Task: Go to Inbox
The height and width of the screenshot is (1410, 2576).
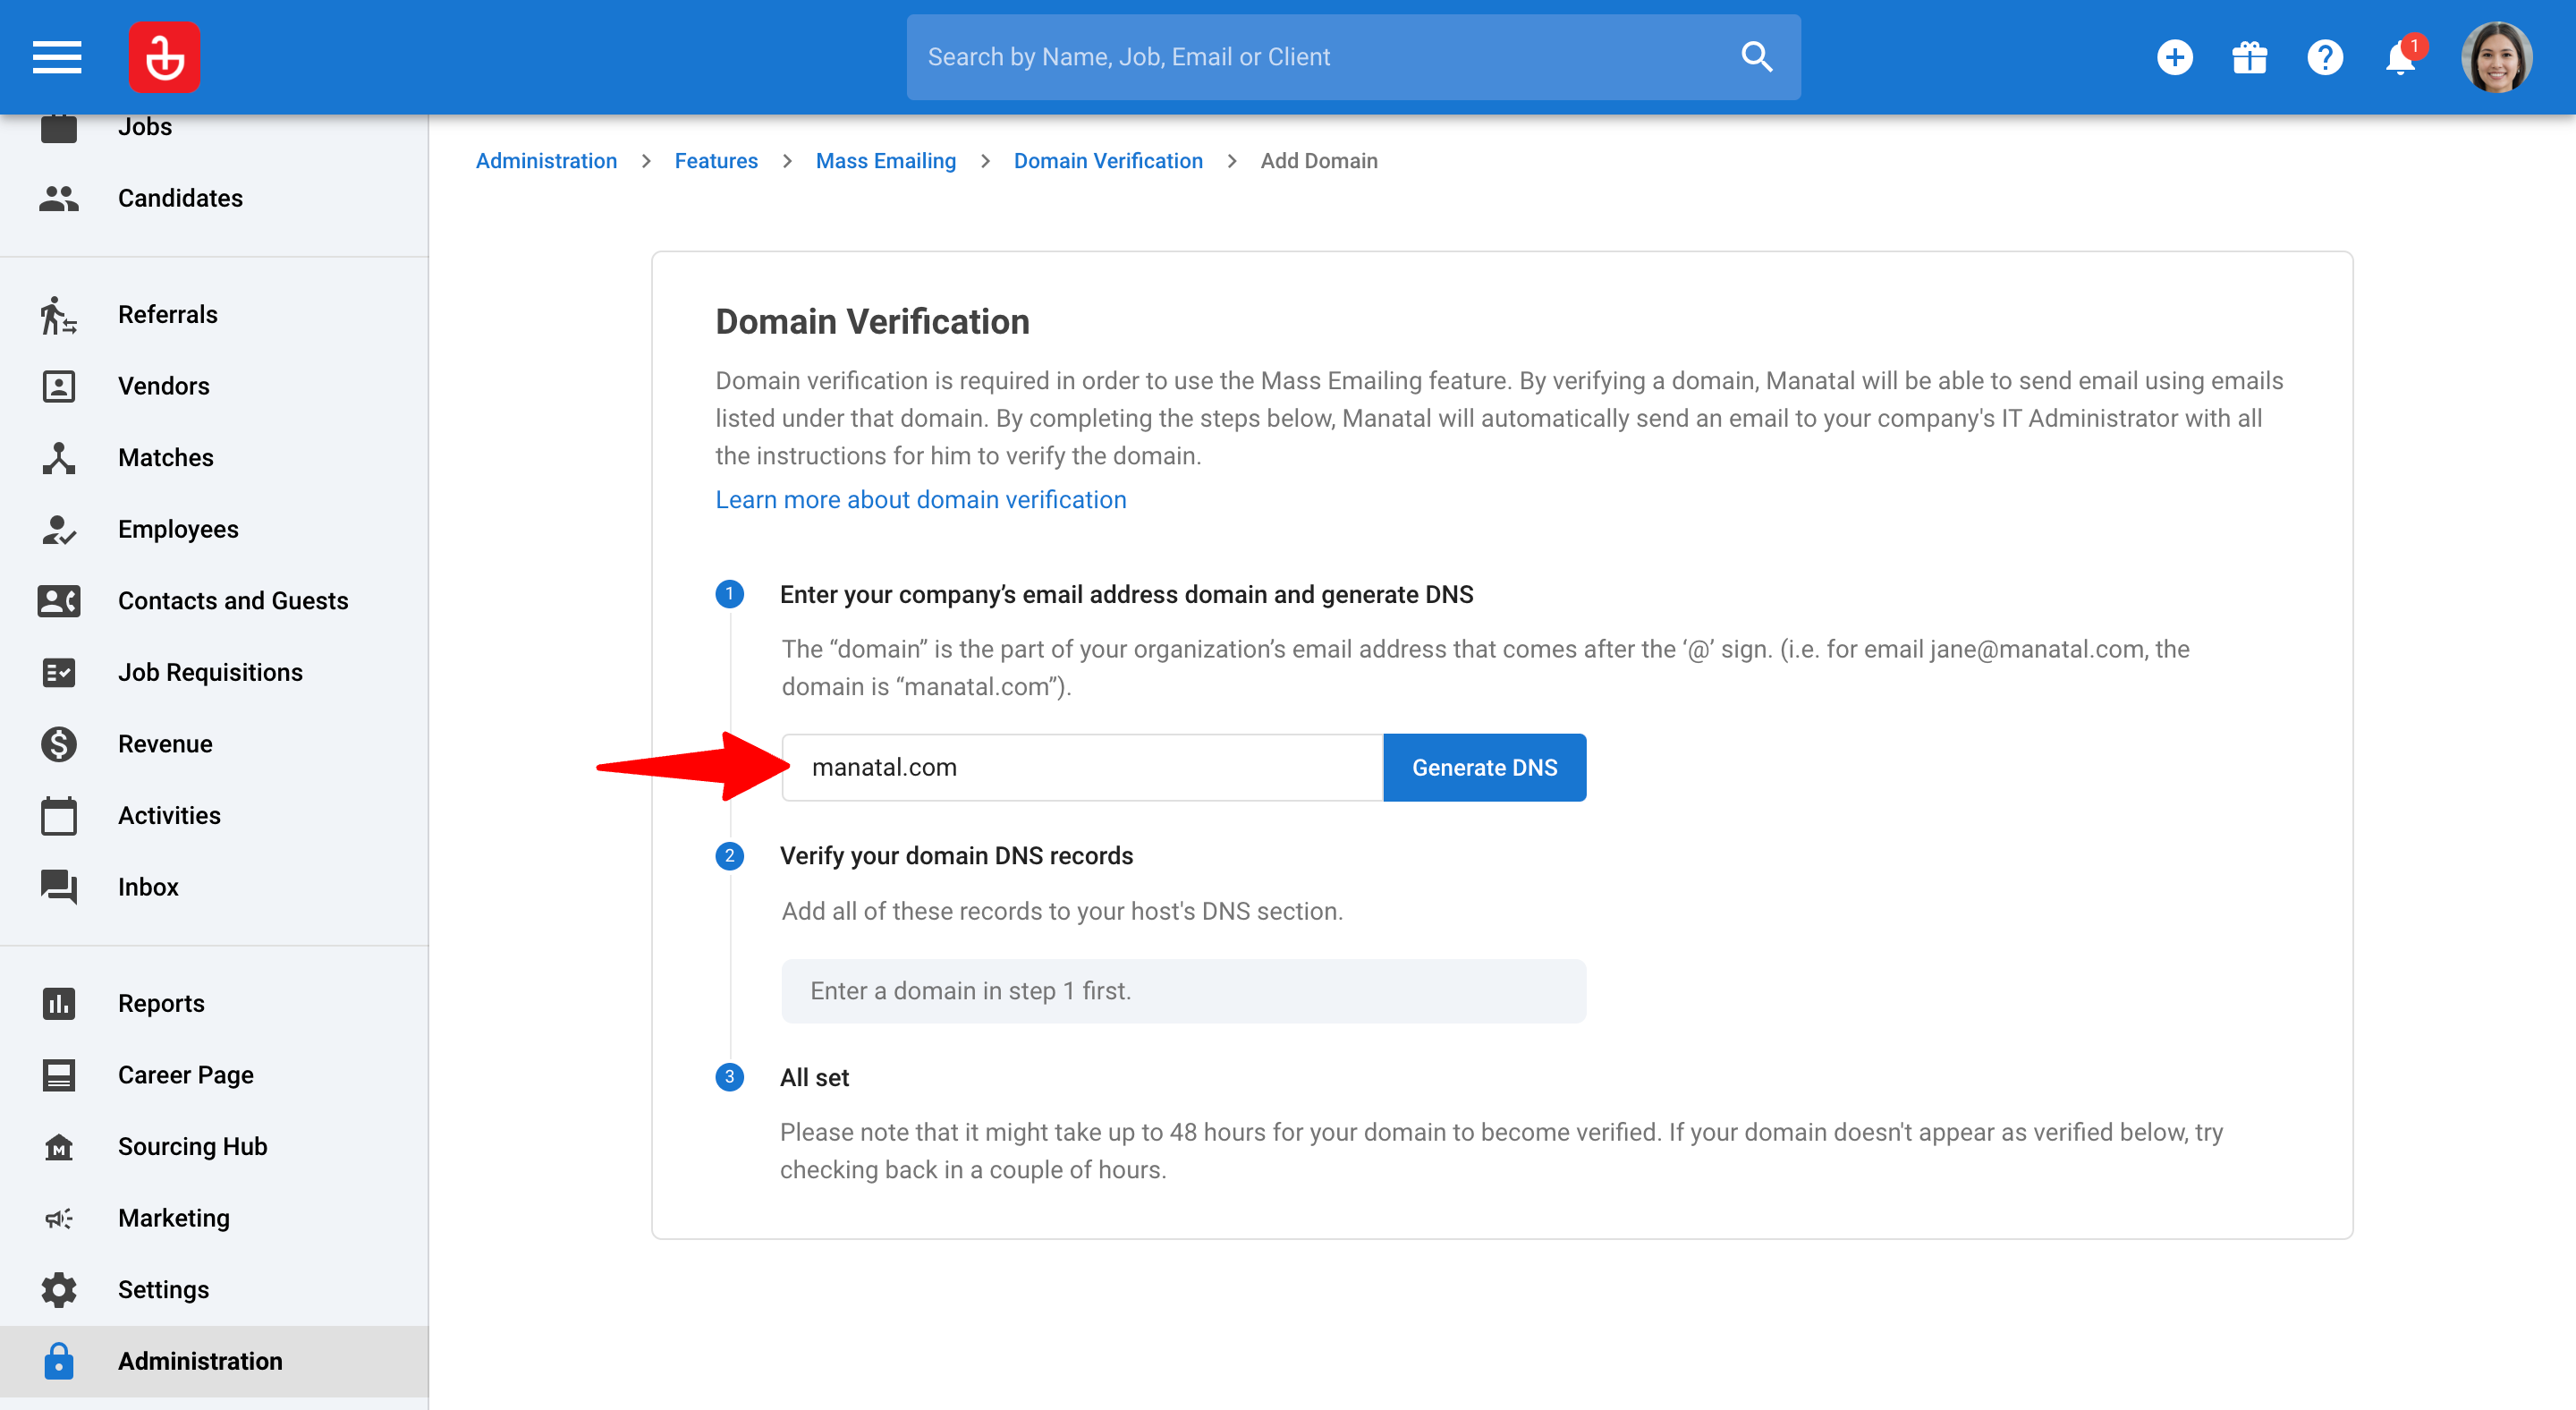Action: click(x=214, y=887)
